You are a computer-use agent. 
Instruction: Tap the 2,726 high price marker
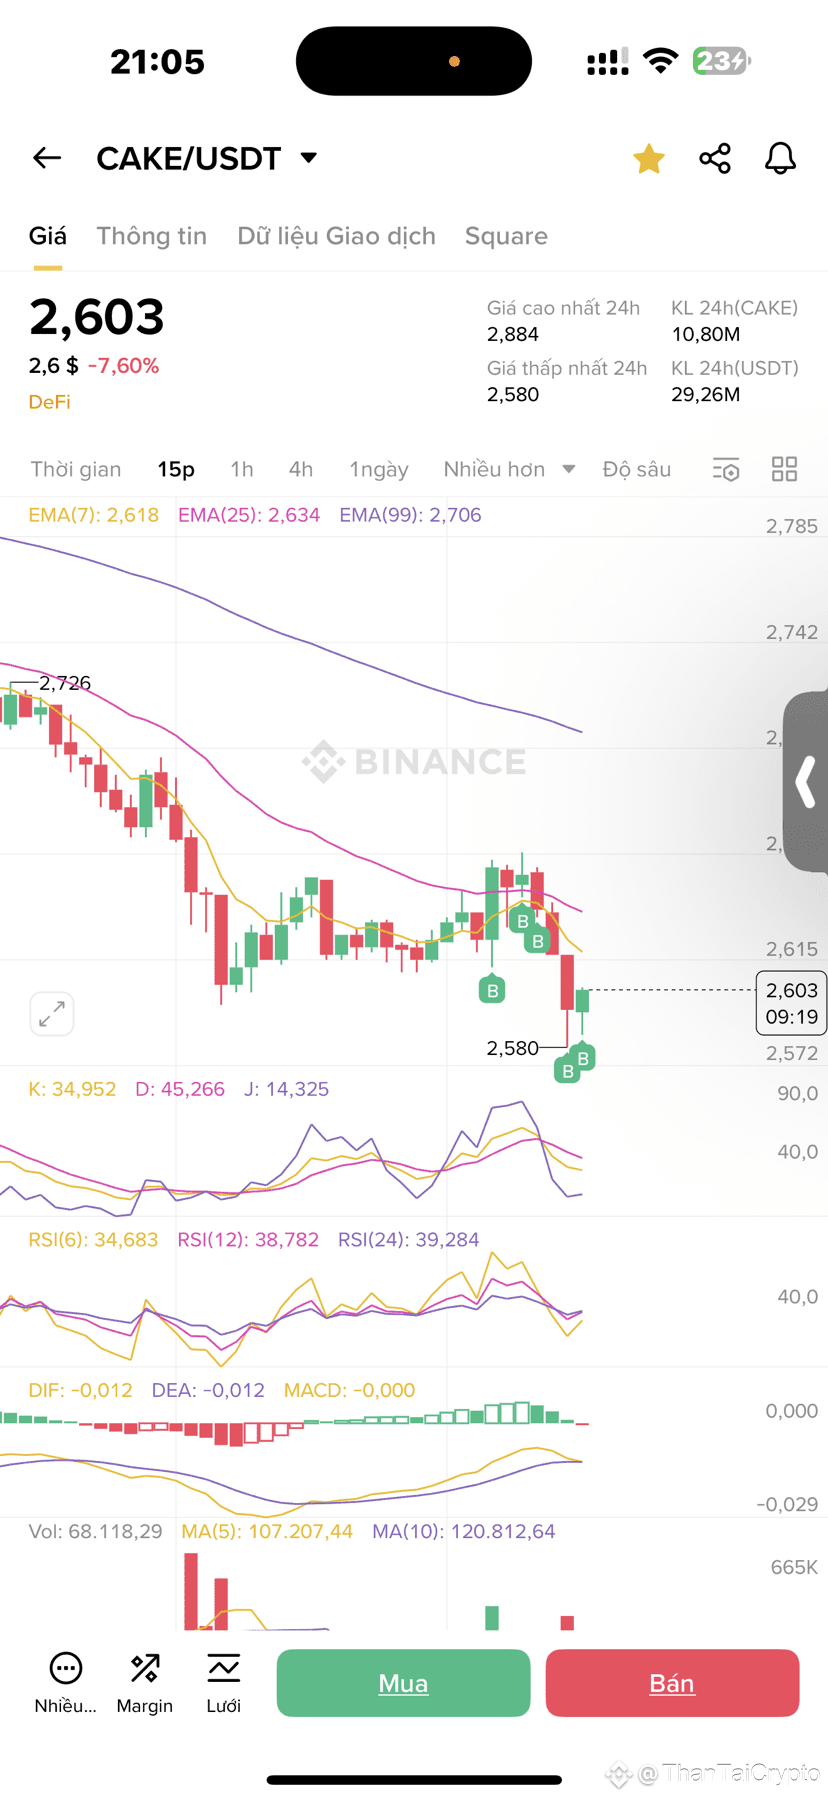(65, 683)
